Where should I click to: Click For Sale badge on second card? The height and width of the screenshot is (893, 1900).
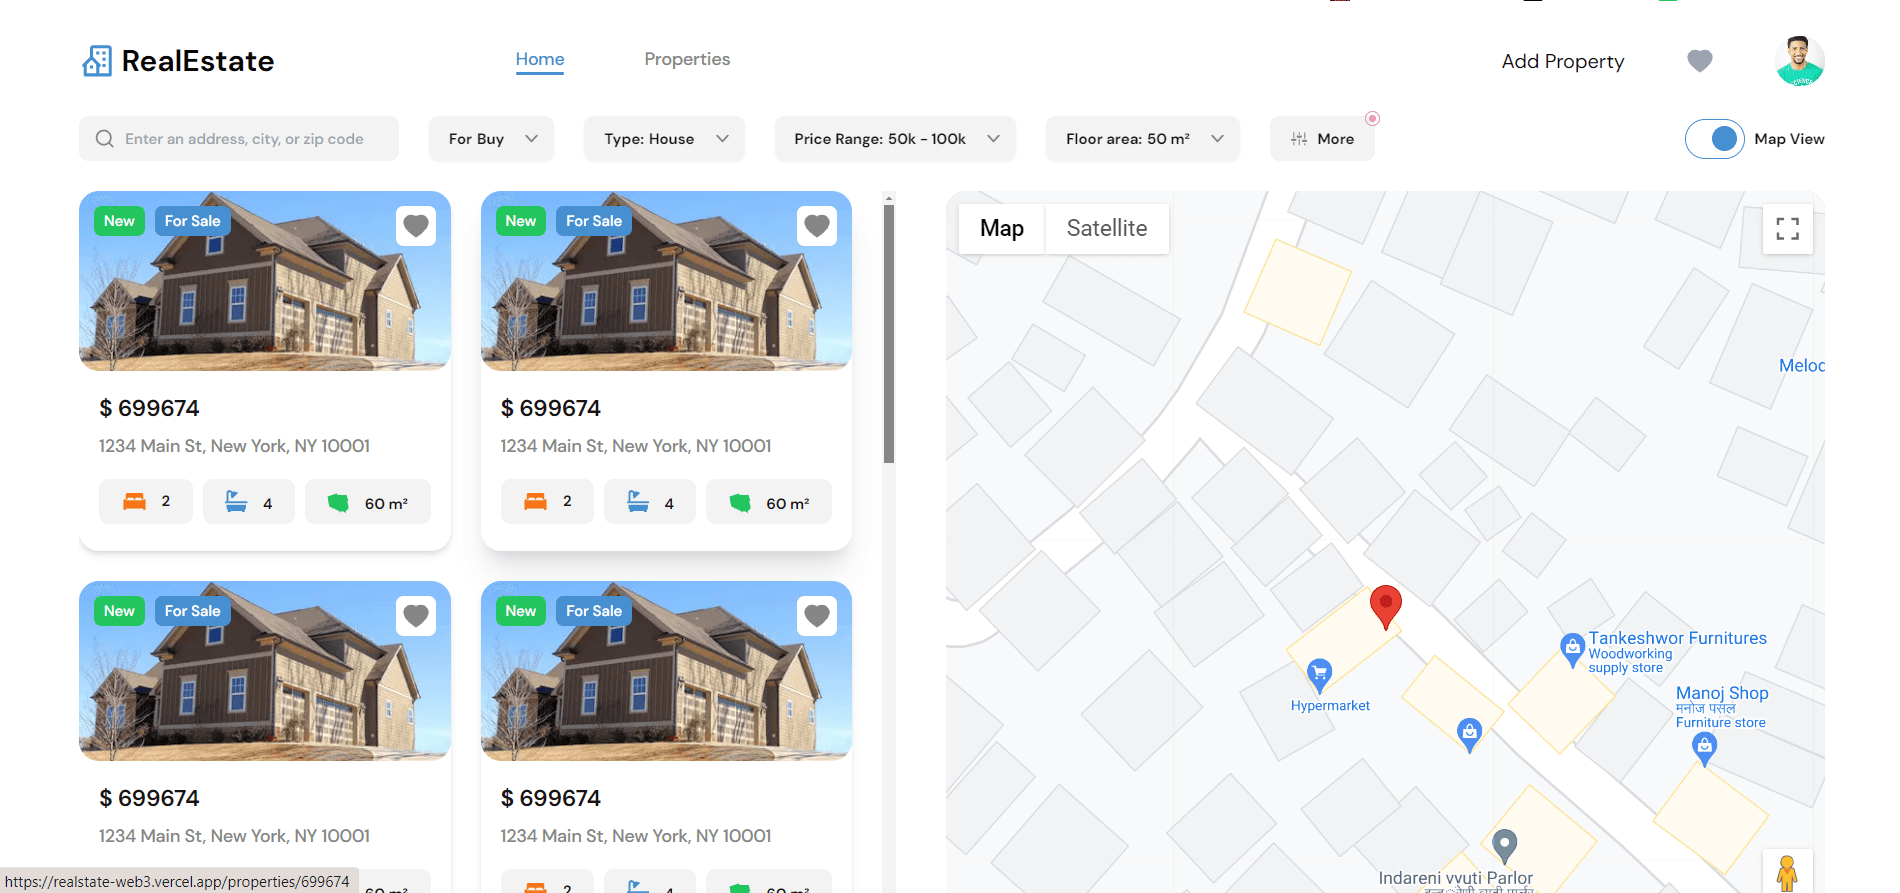(x=594, y=221)
